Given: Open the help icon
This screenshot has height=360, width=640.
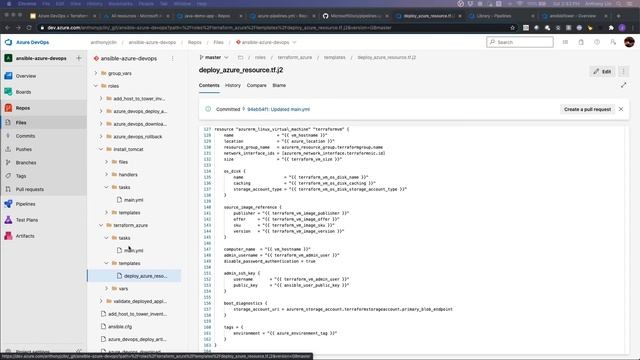Looking at the screenshot, I should pos(597,42).
